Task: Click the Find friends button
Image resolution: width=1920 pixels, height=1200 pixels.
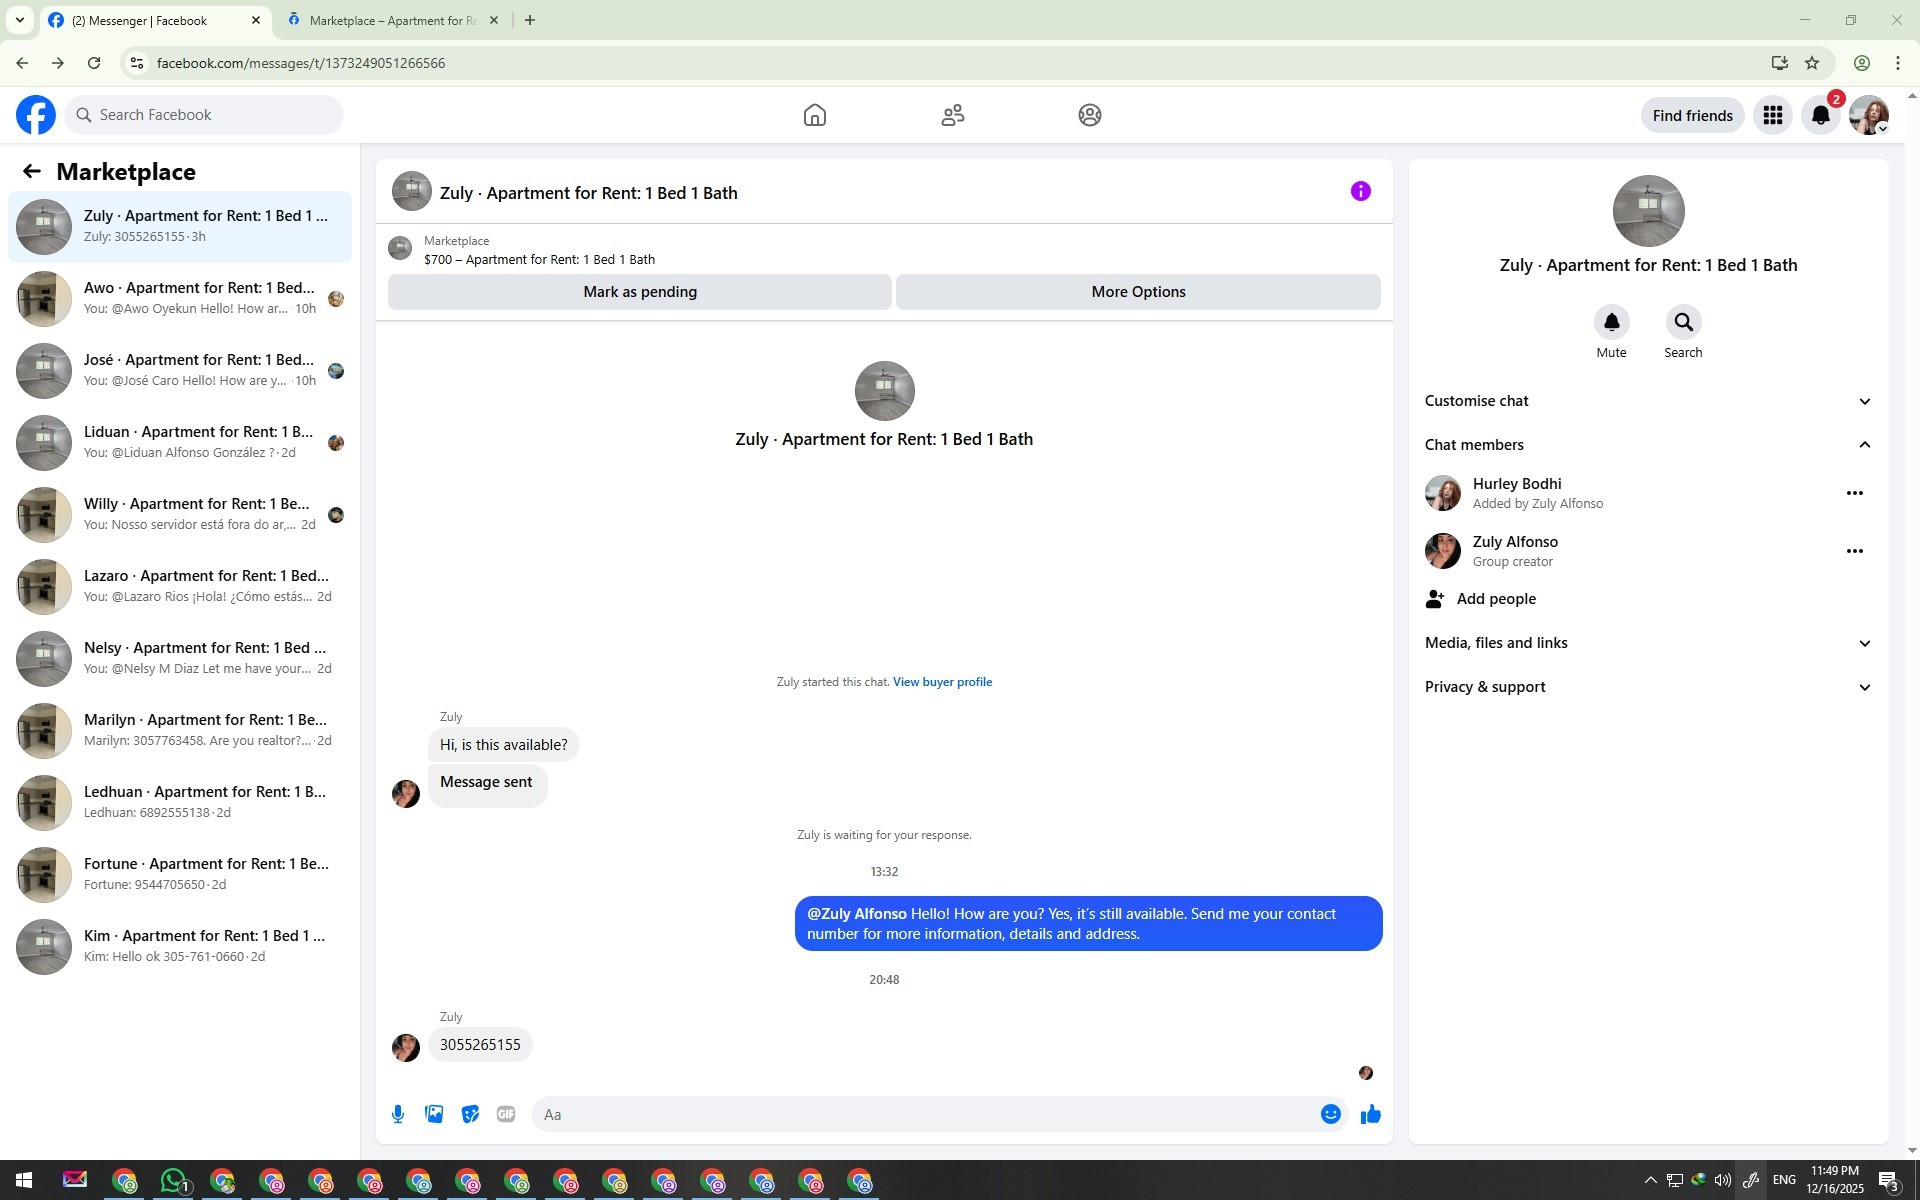Action: 1693,116
